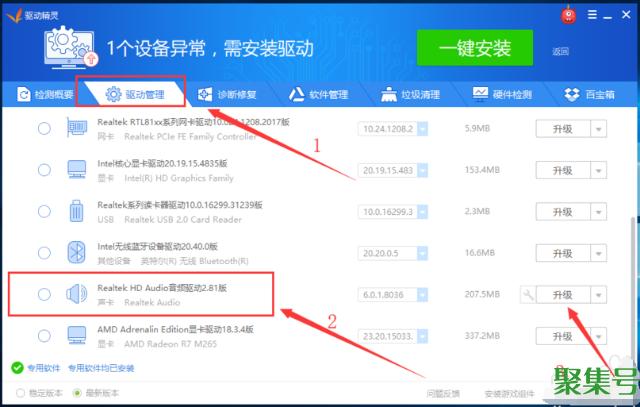Upgrade the Realtek HD Audio driver
Viewport: 640px width, 407px height.
(563, 295)
